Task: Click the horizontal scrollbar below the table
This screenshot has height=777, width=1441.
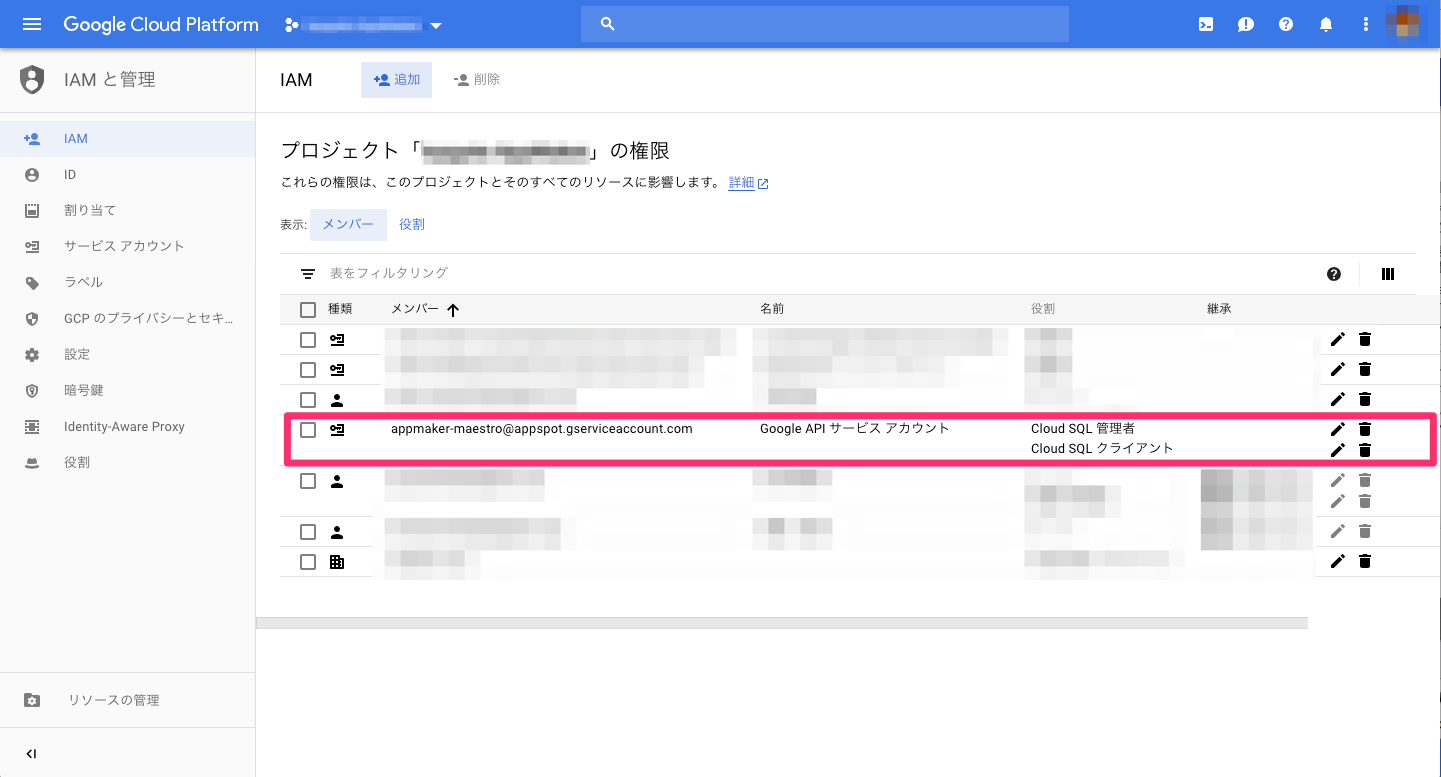Action: pyautogui.click(x=782, y=623)
